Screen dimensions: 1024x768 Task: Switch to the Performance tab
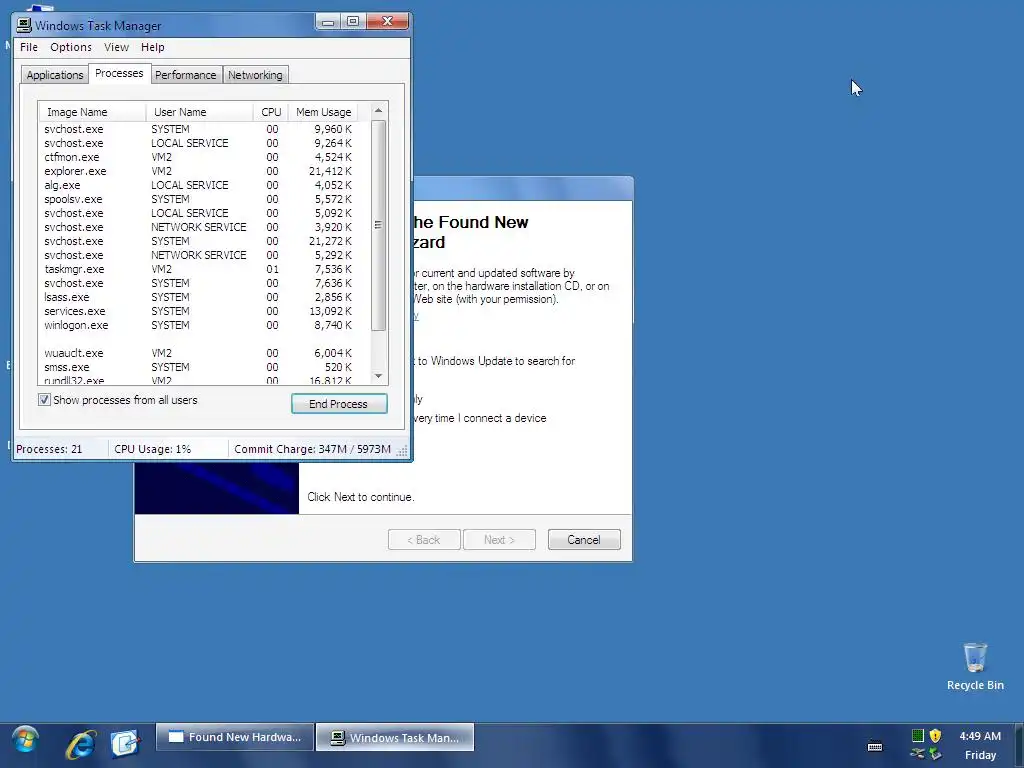[x=185, y=75]
